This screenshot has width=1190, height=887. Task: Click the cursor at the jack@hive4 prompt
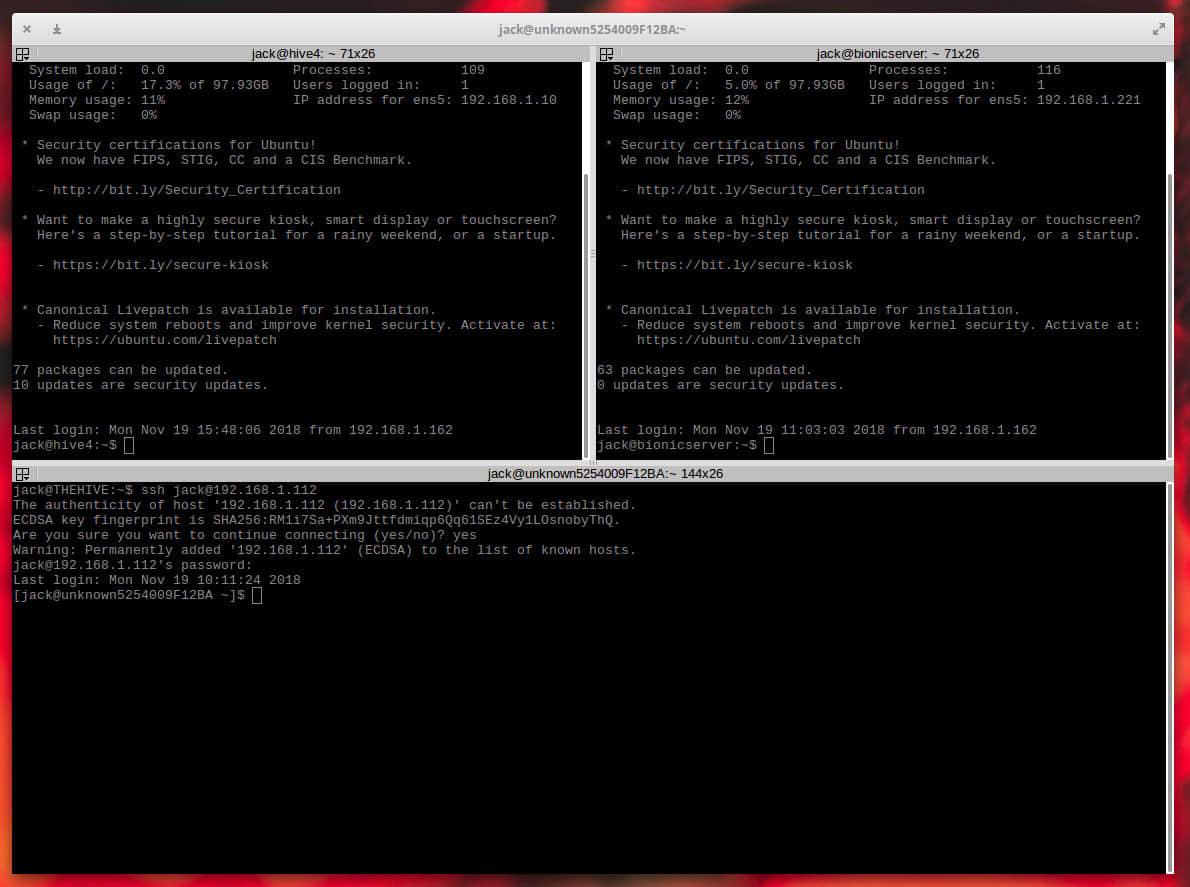pyautogui.click(x=129, y=445)
